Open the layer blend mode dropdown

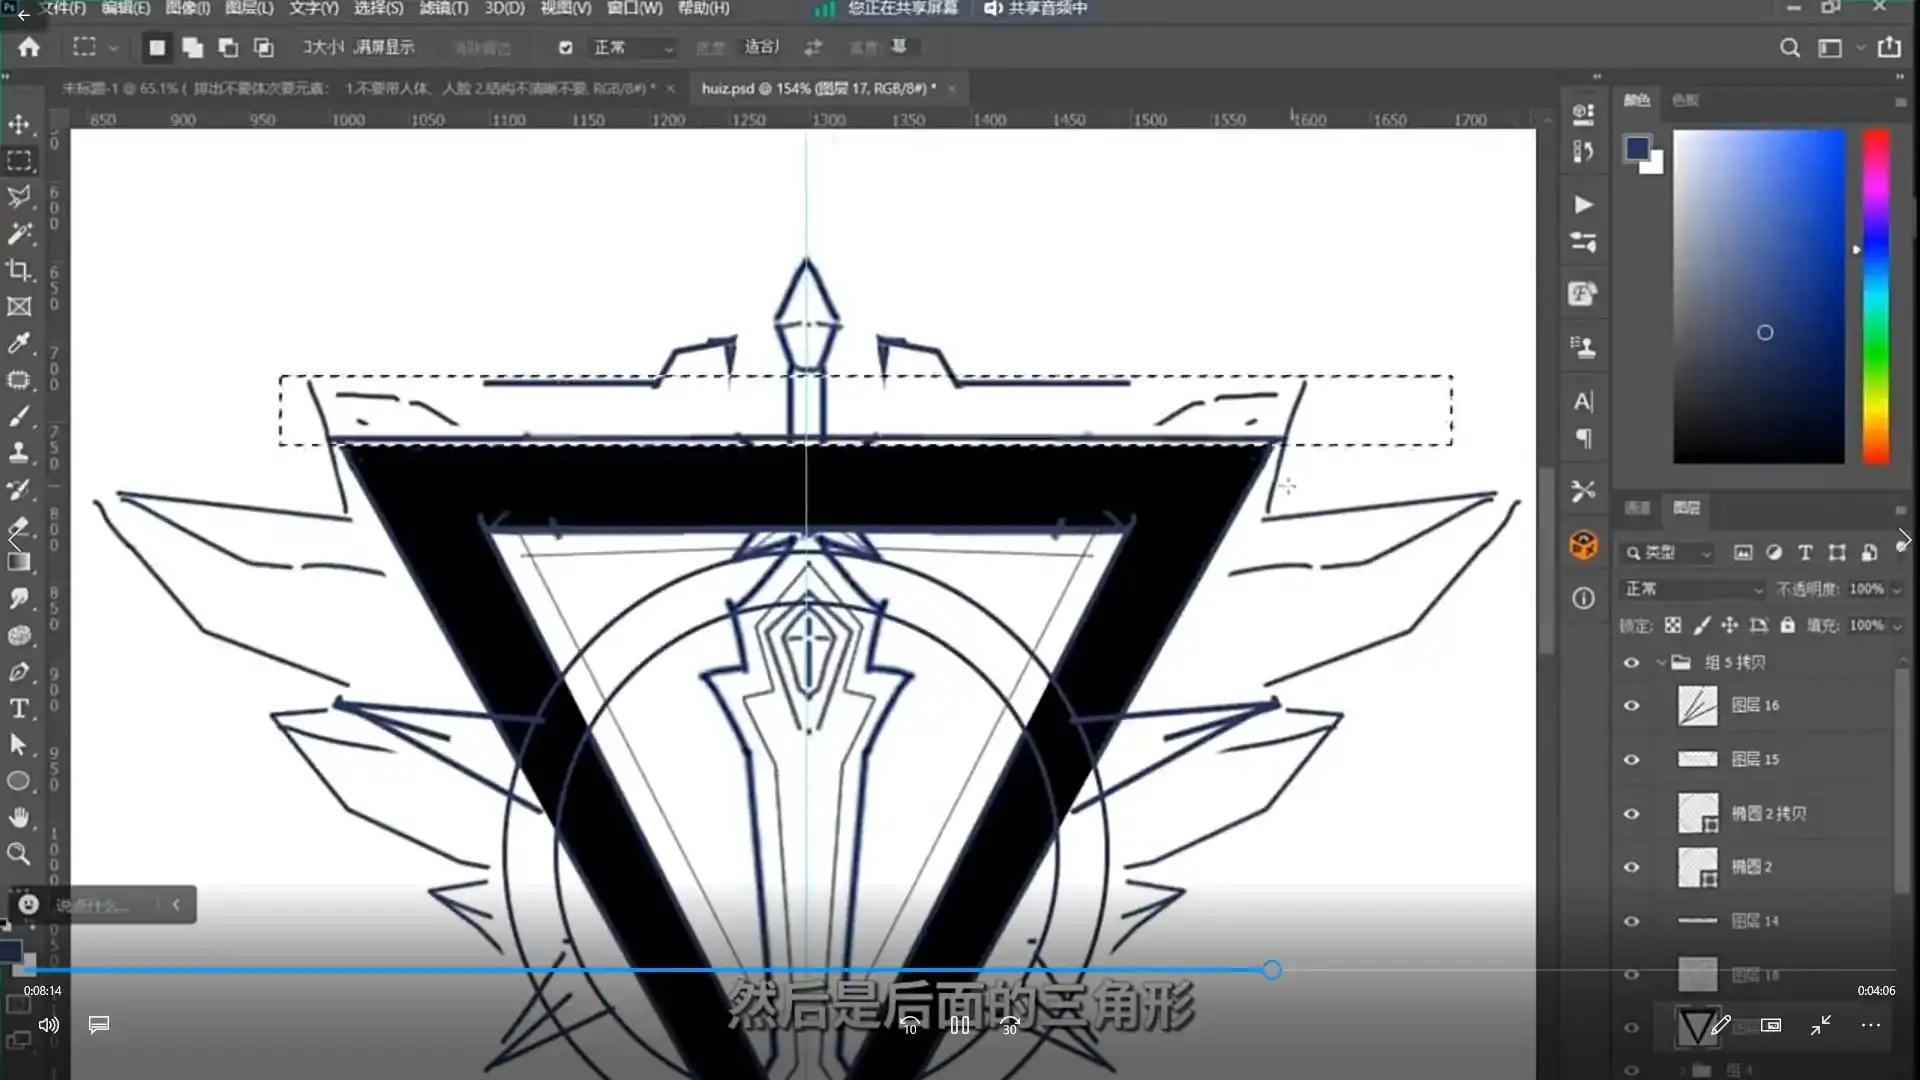tap(1692, 589)
